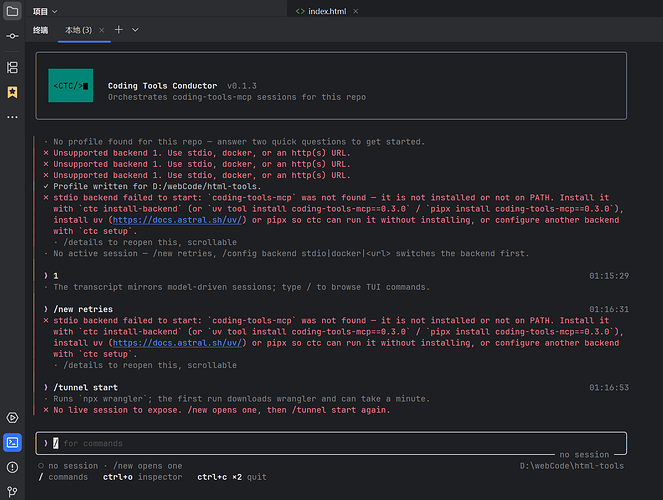The image size is (663, 500).
Task: Click the CTC teal logo
Action: click(x=71, y=85)
